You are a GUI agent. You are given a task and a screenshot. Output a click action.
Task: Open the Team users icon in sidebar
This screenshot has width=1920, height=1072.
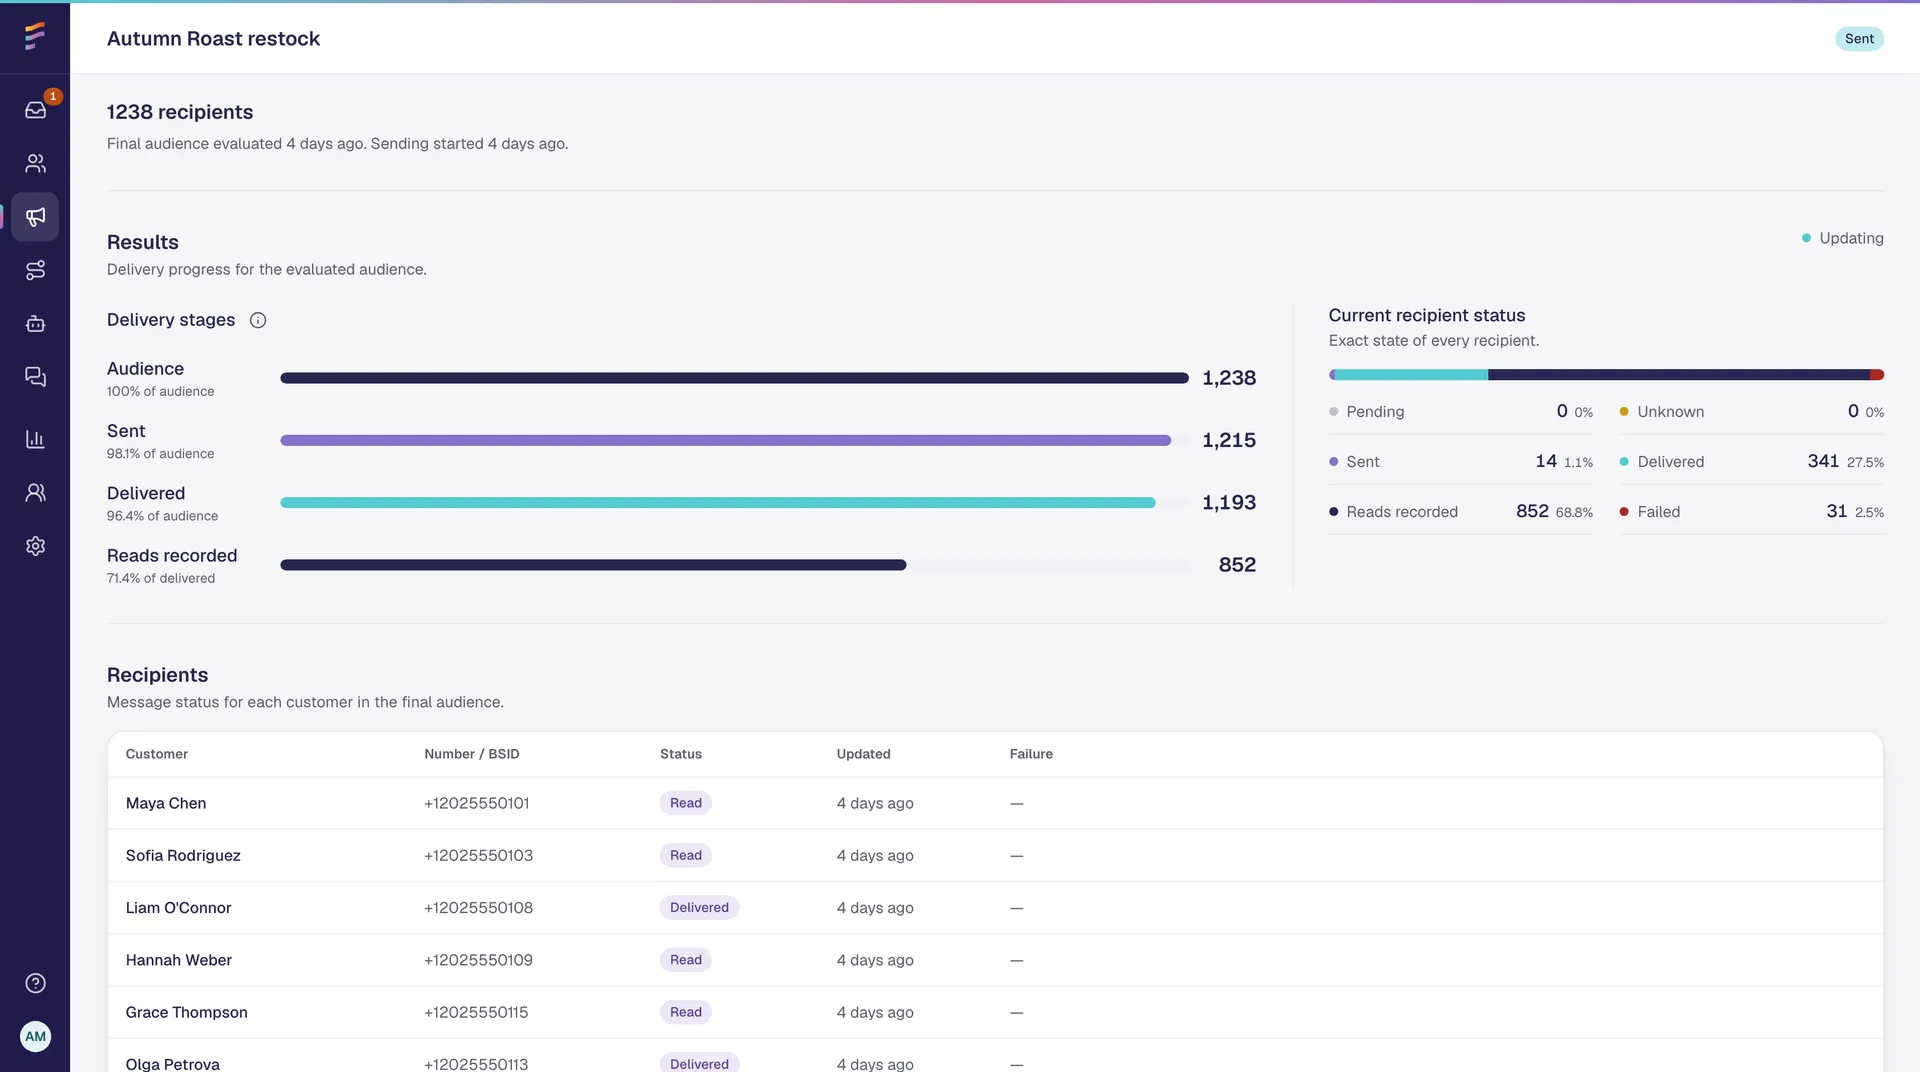pyautogui.click(x=35, y=492)
